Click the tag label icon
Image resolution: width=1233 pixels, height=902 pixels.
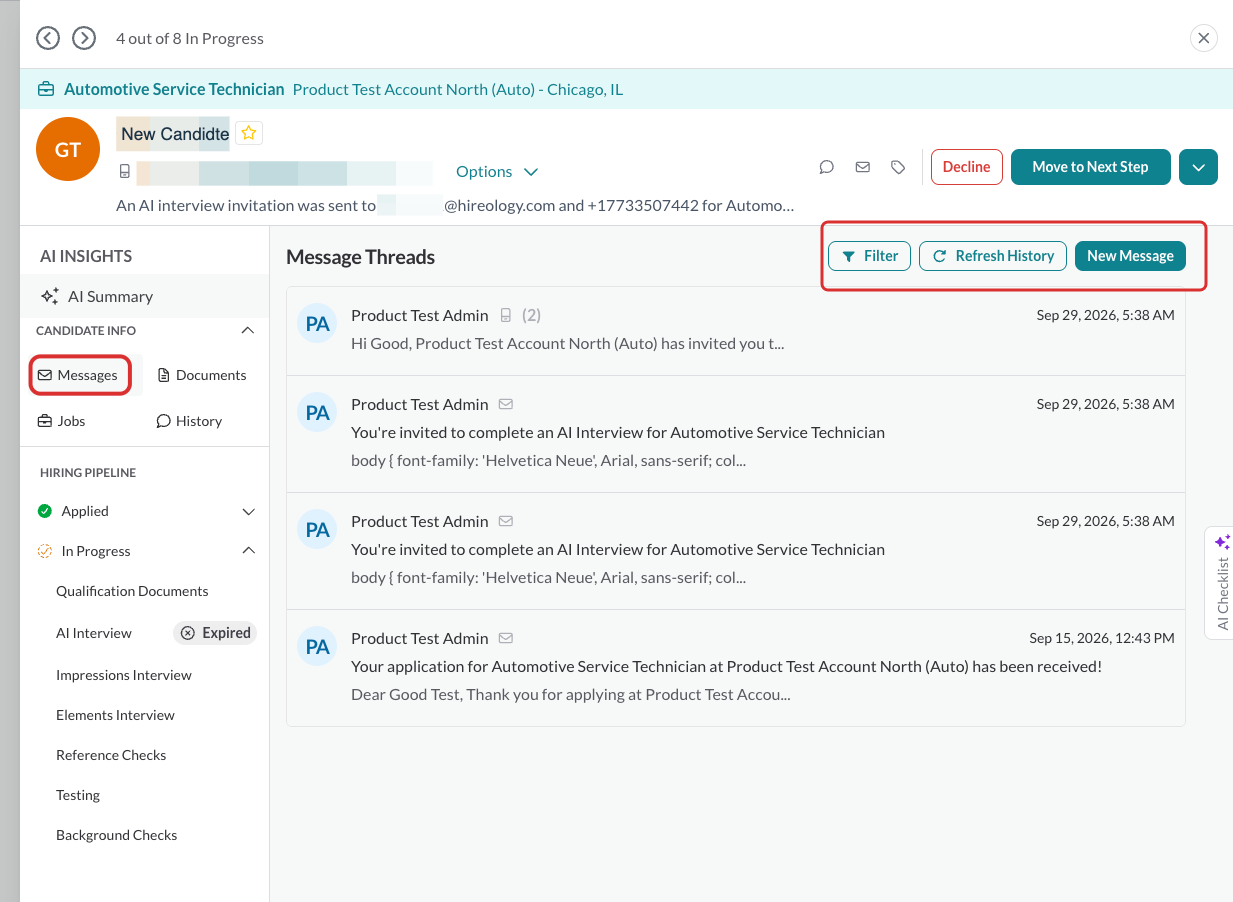tap(898, 167)
